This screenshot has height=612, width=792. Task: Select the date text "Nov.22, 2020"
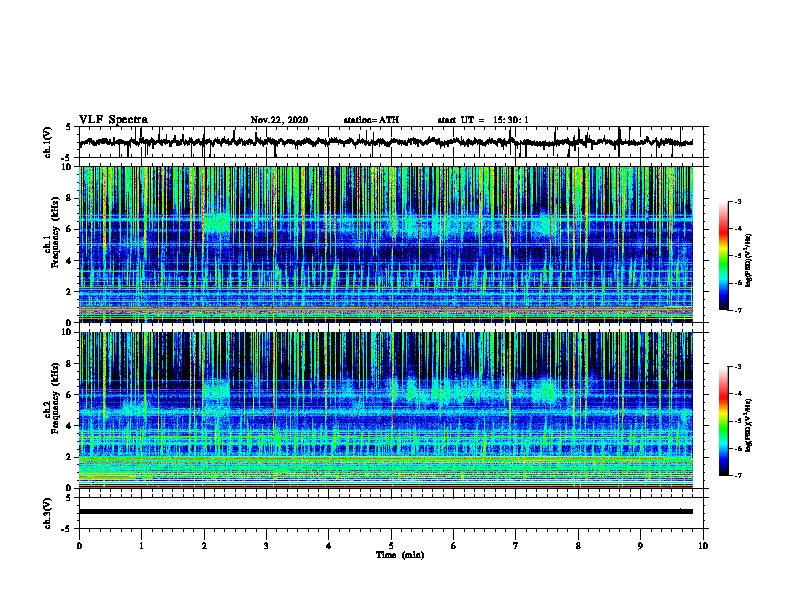pyautogui.click(x=279, y=120)
